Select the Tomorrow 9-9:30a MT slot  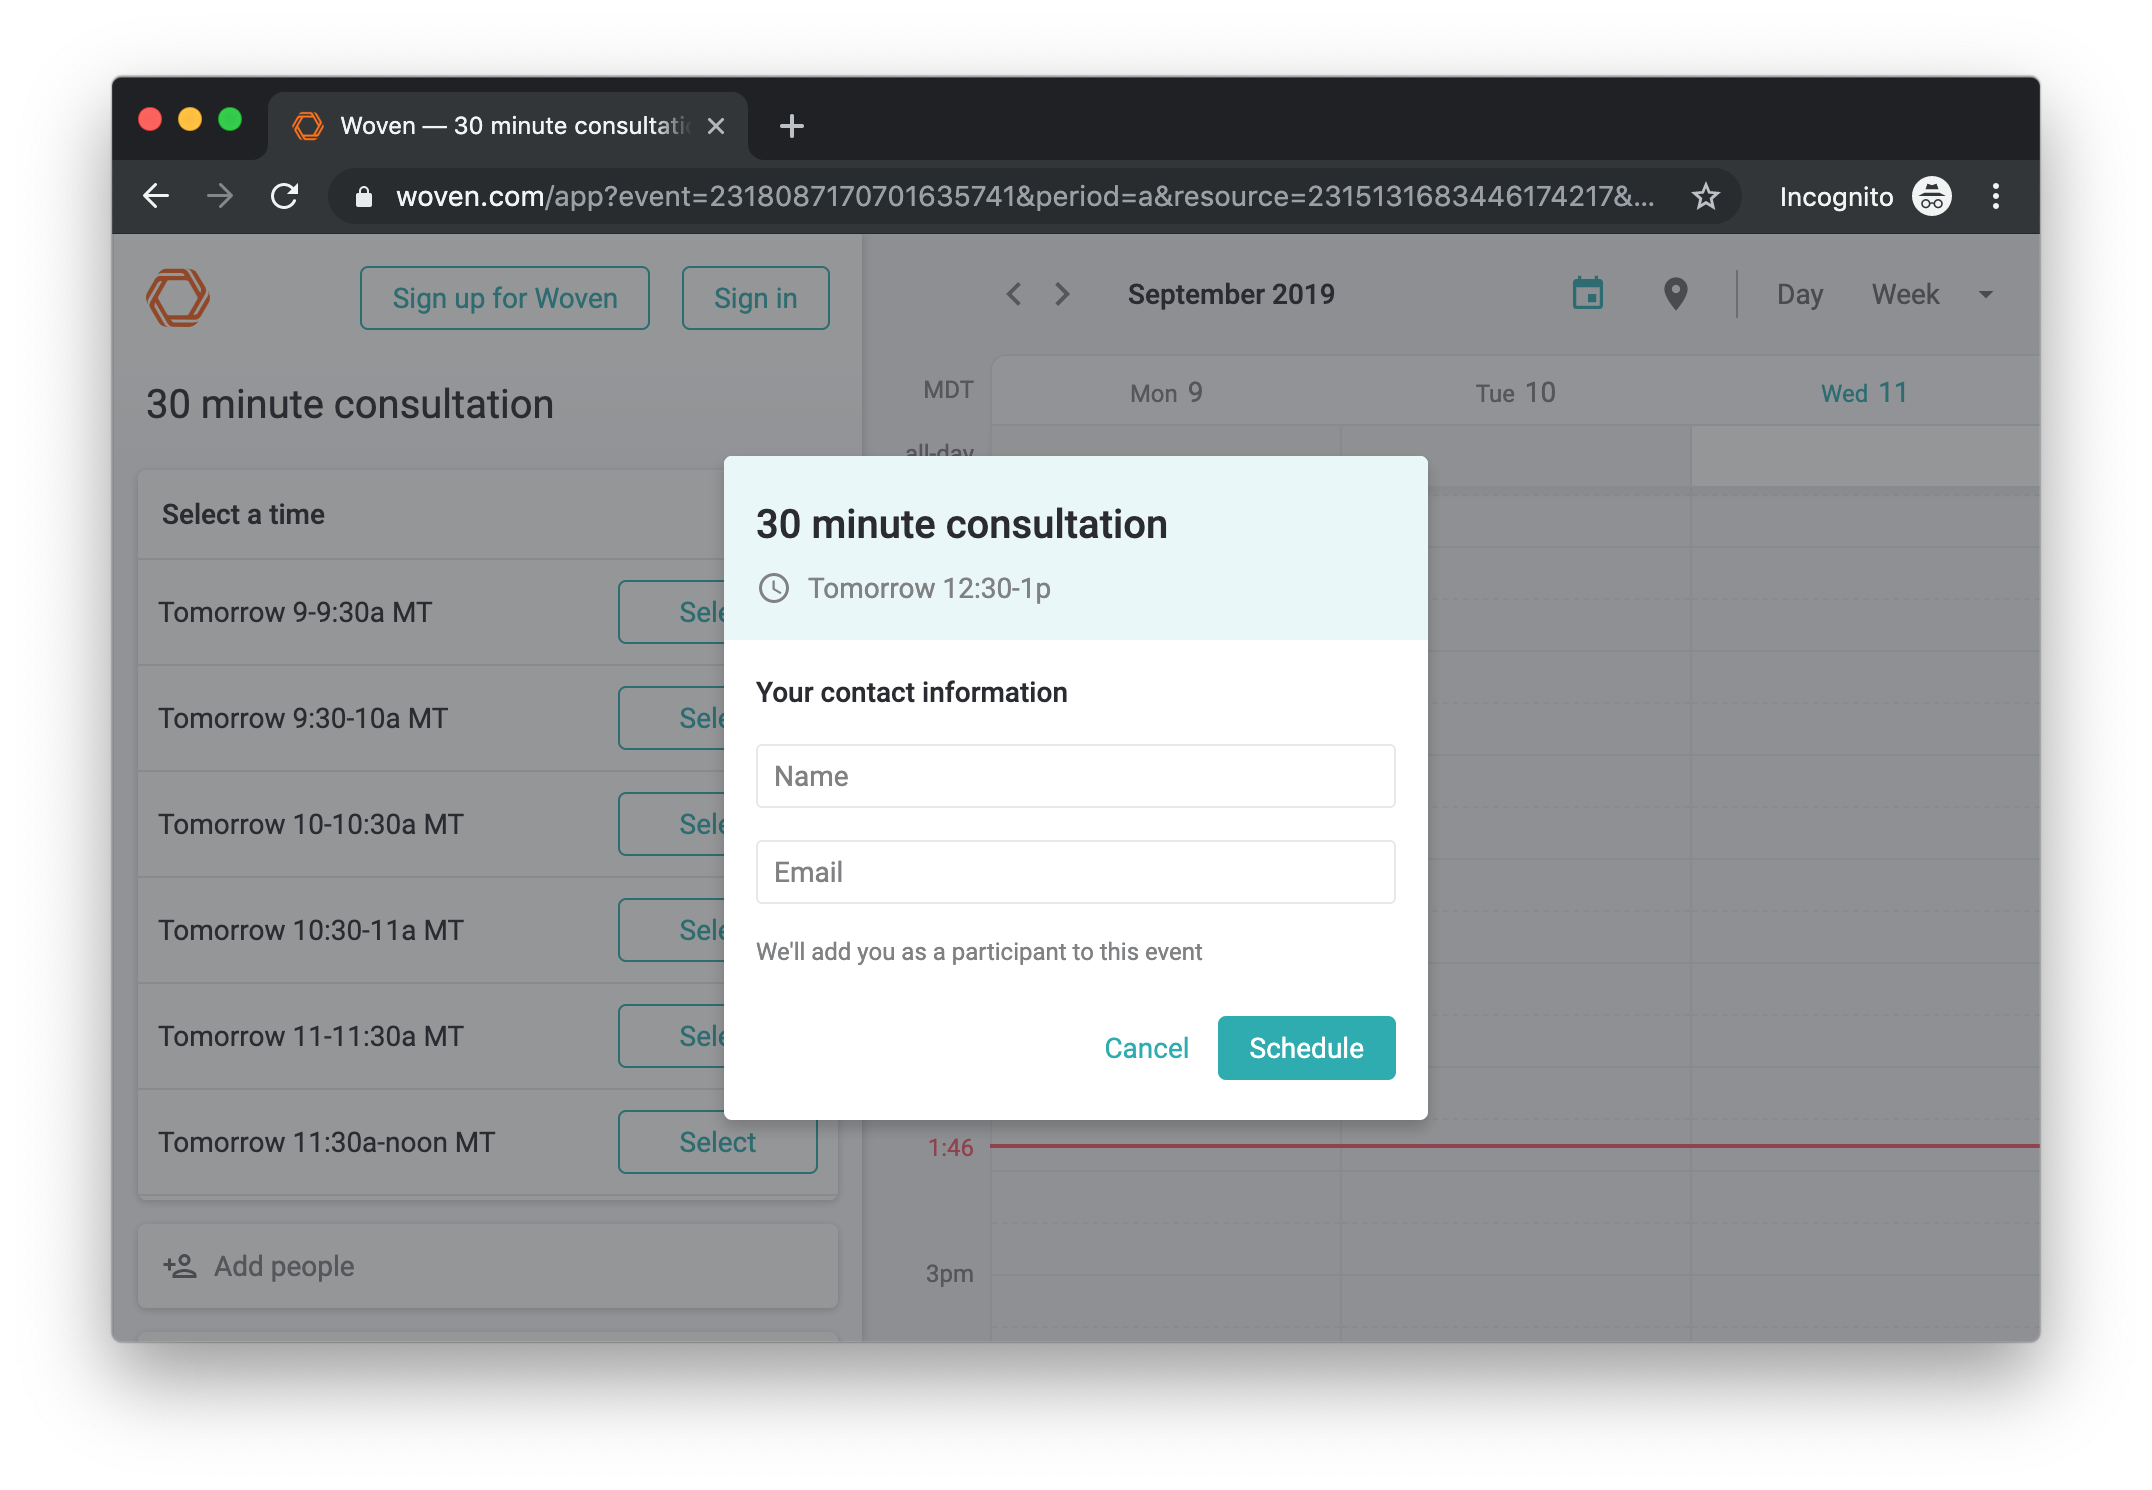tap(672, 612)
